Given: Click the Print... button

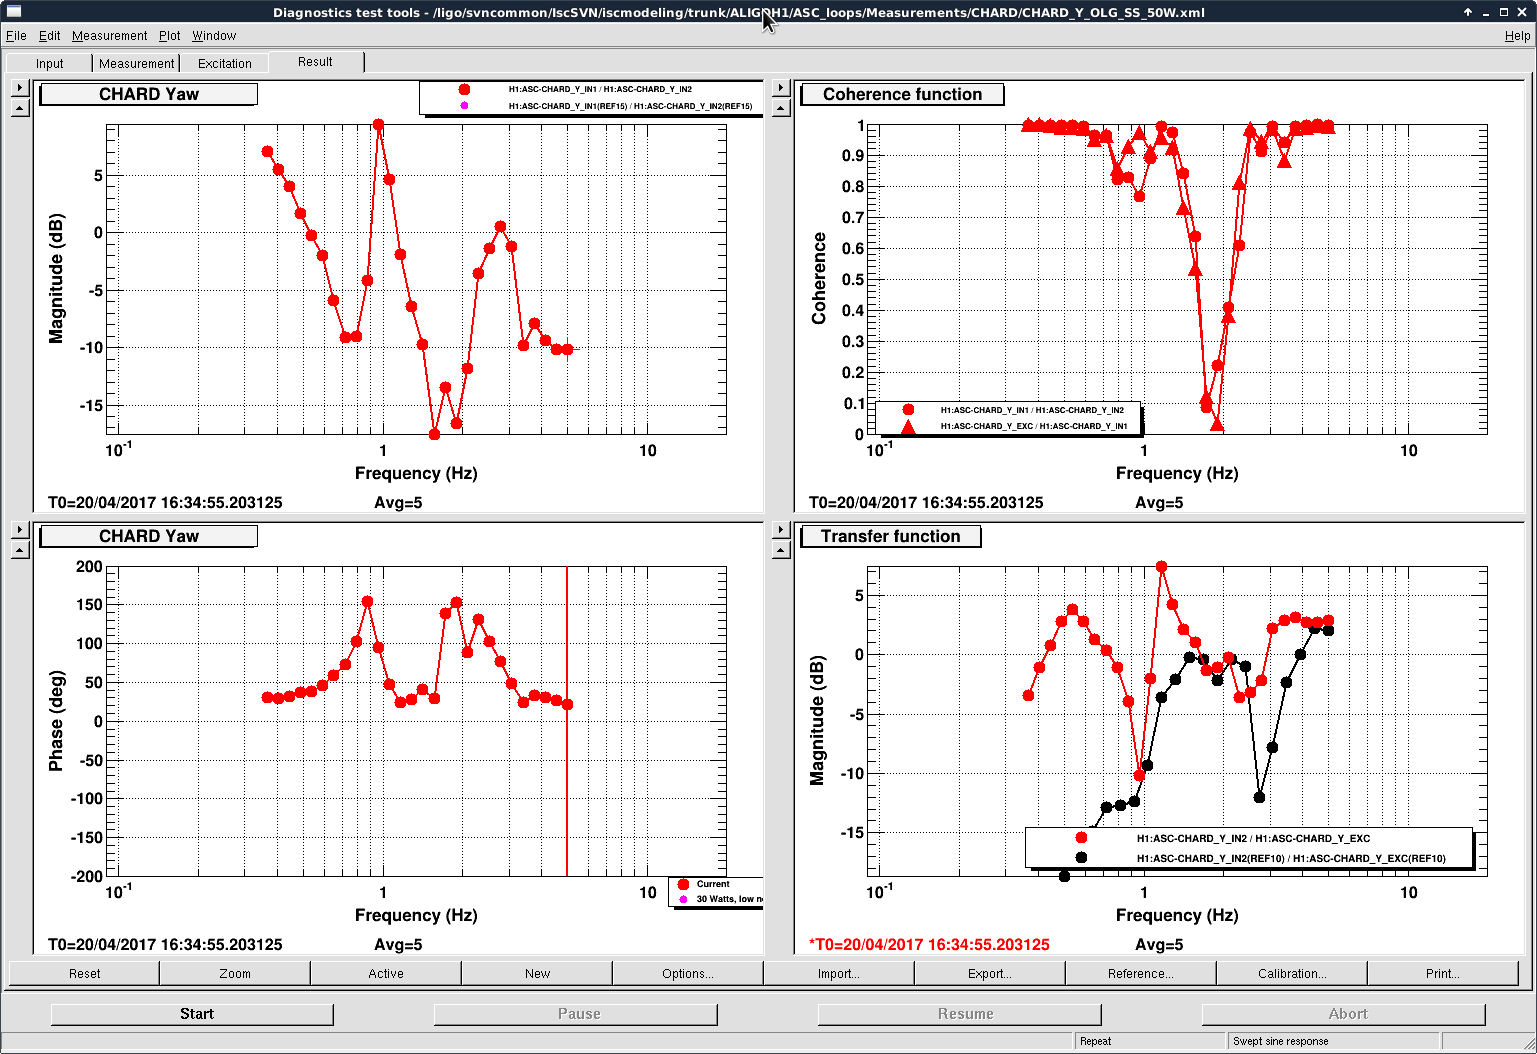Looking at the screenshot, I should tap(1443, 973).
